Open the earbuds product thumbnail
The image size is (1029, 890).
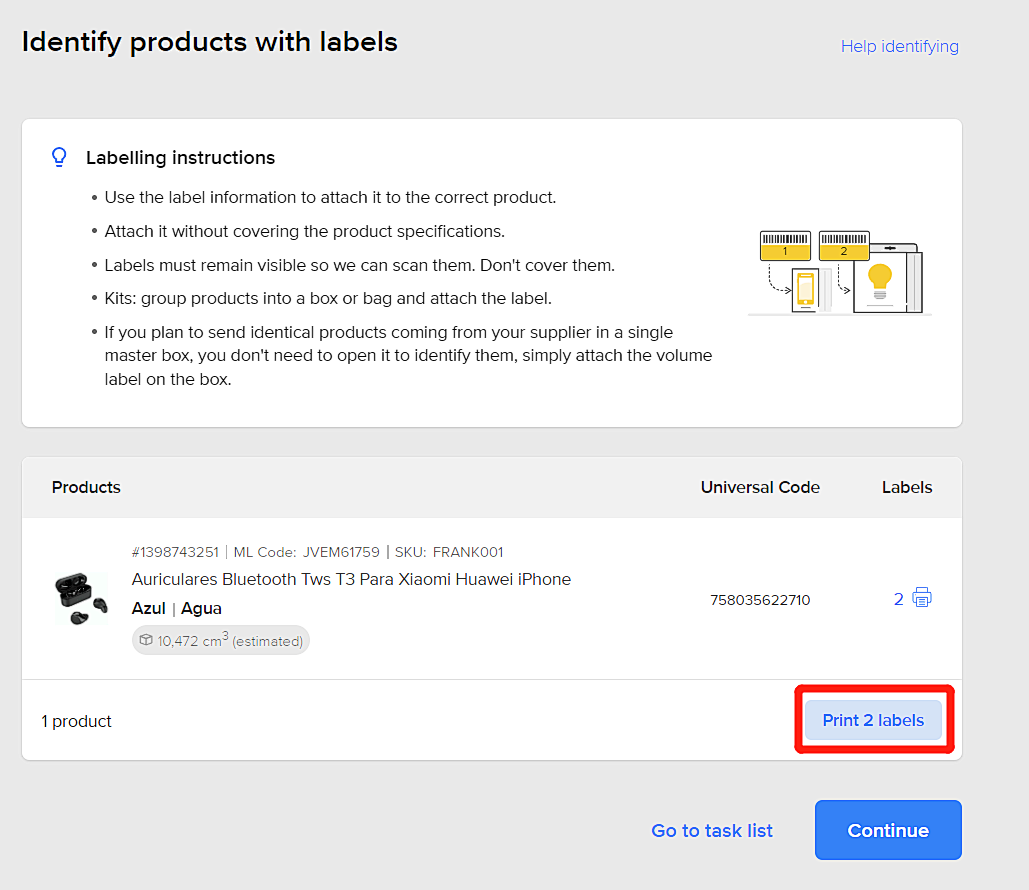point(80,598)
